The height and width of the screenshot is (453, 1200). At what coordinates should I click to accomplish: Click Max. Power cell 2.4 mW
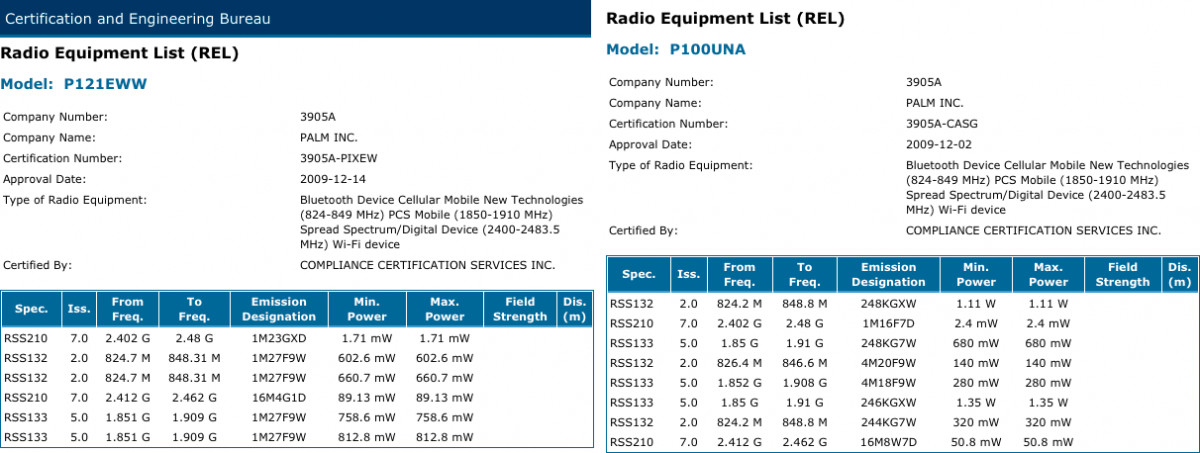pyautogui.click(x=1047, y=323)
